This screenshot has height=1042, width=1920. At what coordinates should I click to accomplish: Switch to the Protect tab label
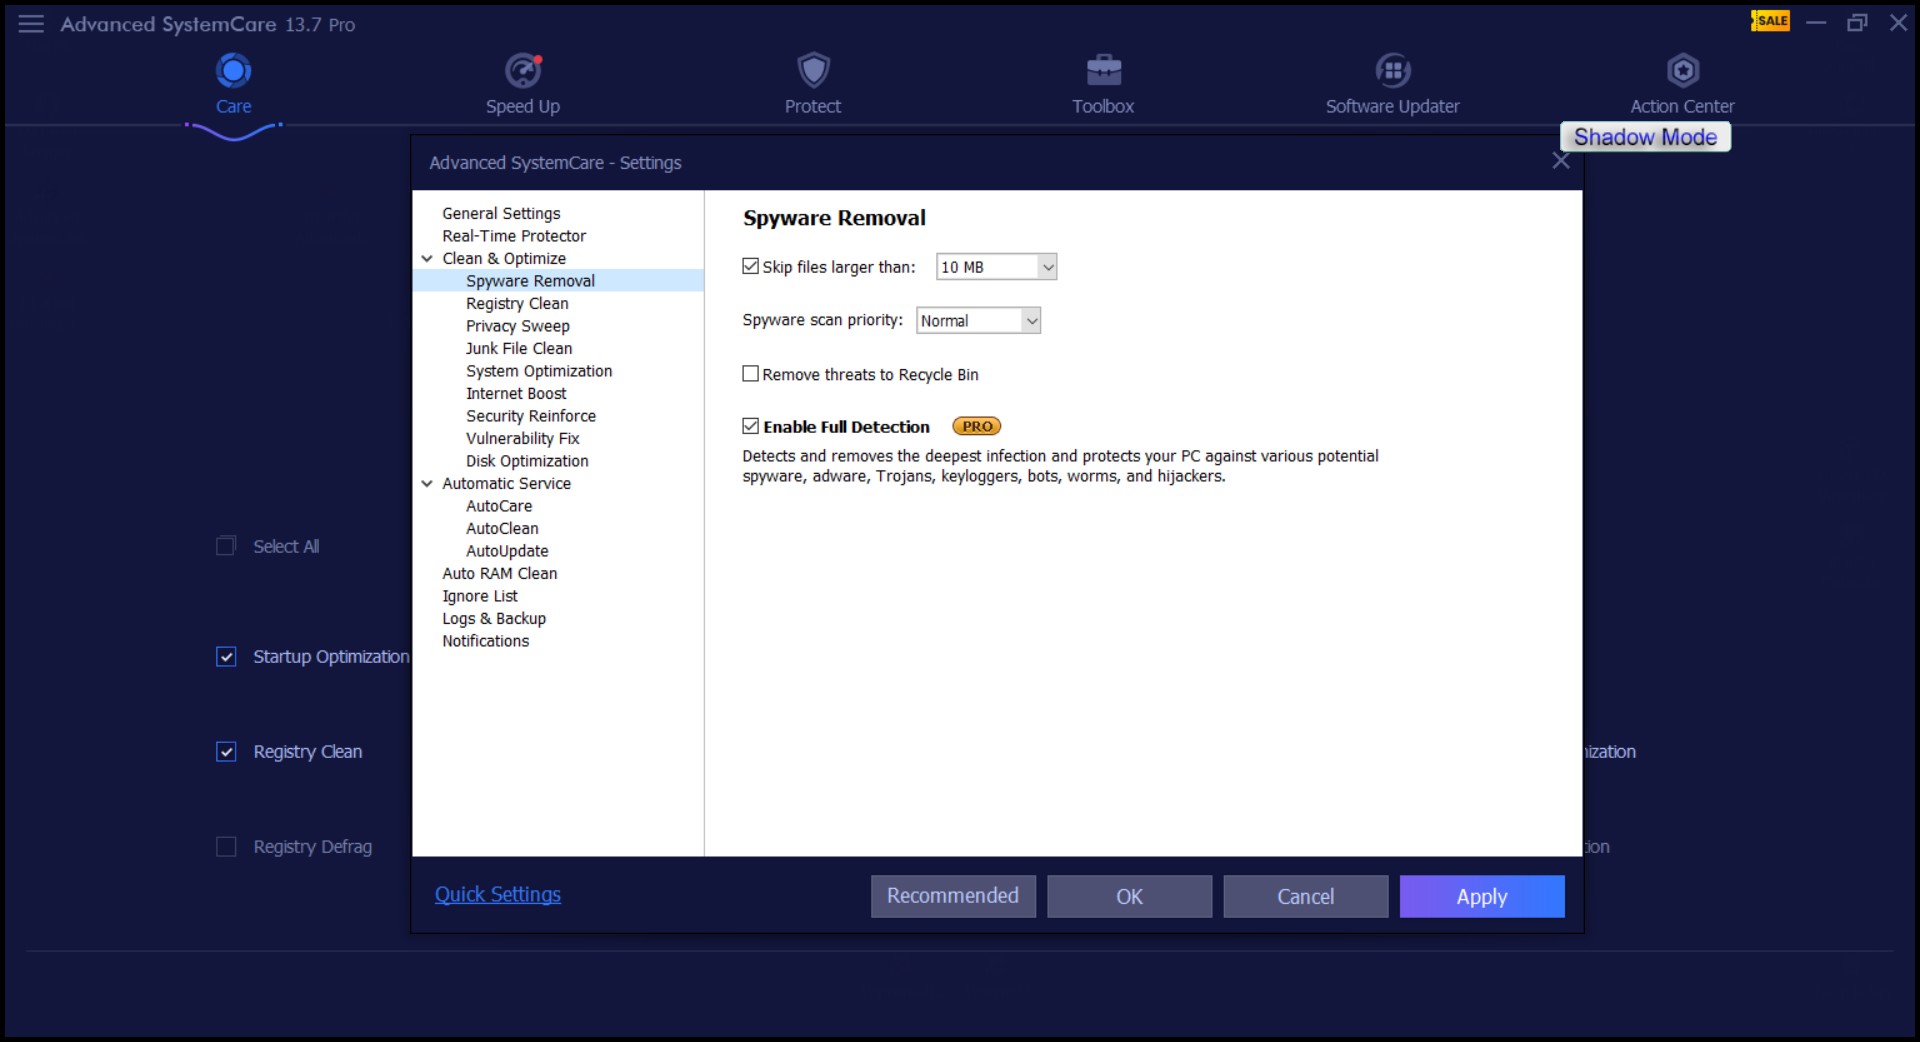tap(813, 106)
